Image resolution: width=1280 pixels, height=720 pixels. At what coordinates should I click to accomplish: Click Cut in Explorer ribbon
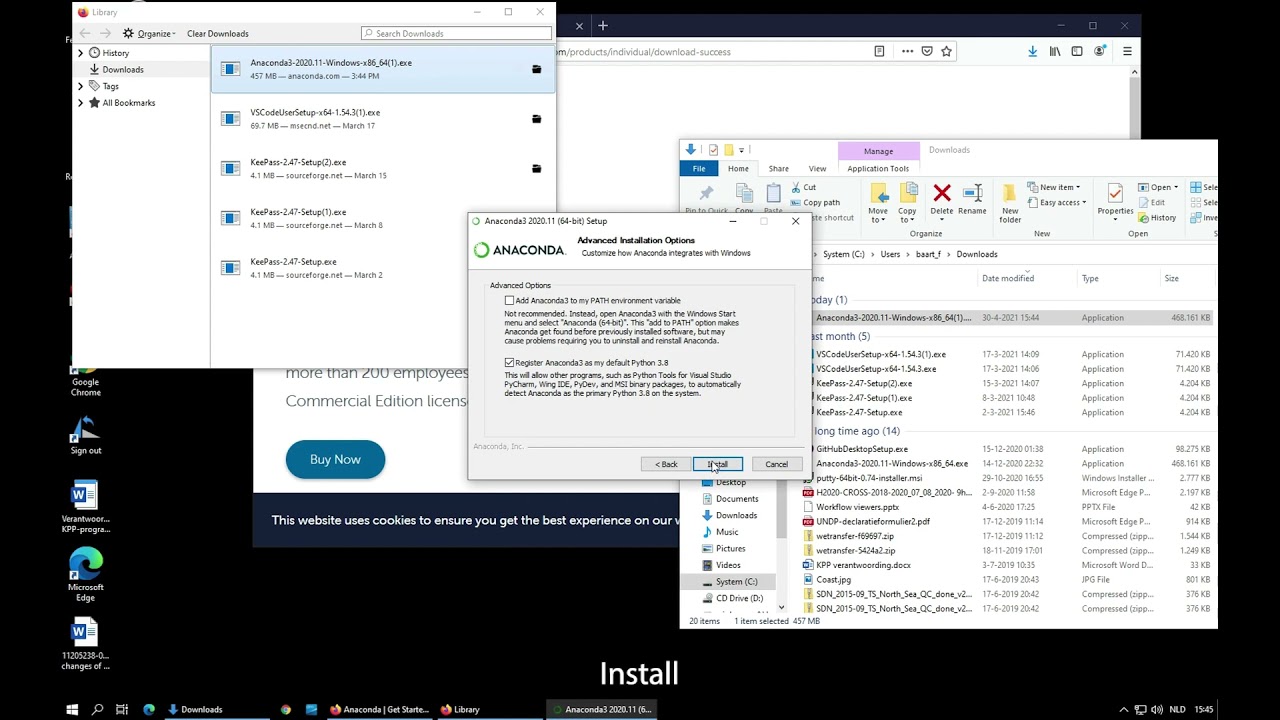803,187
